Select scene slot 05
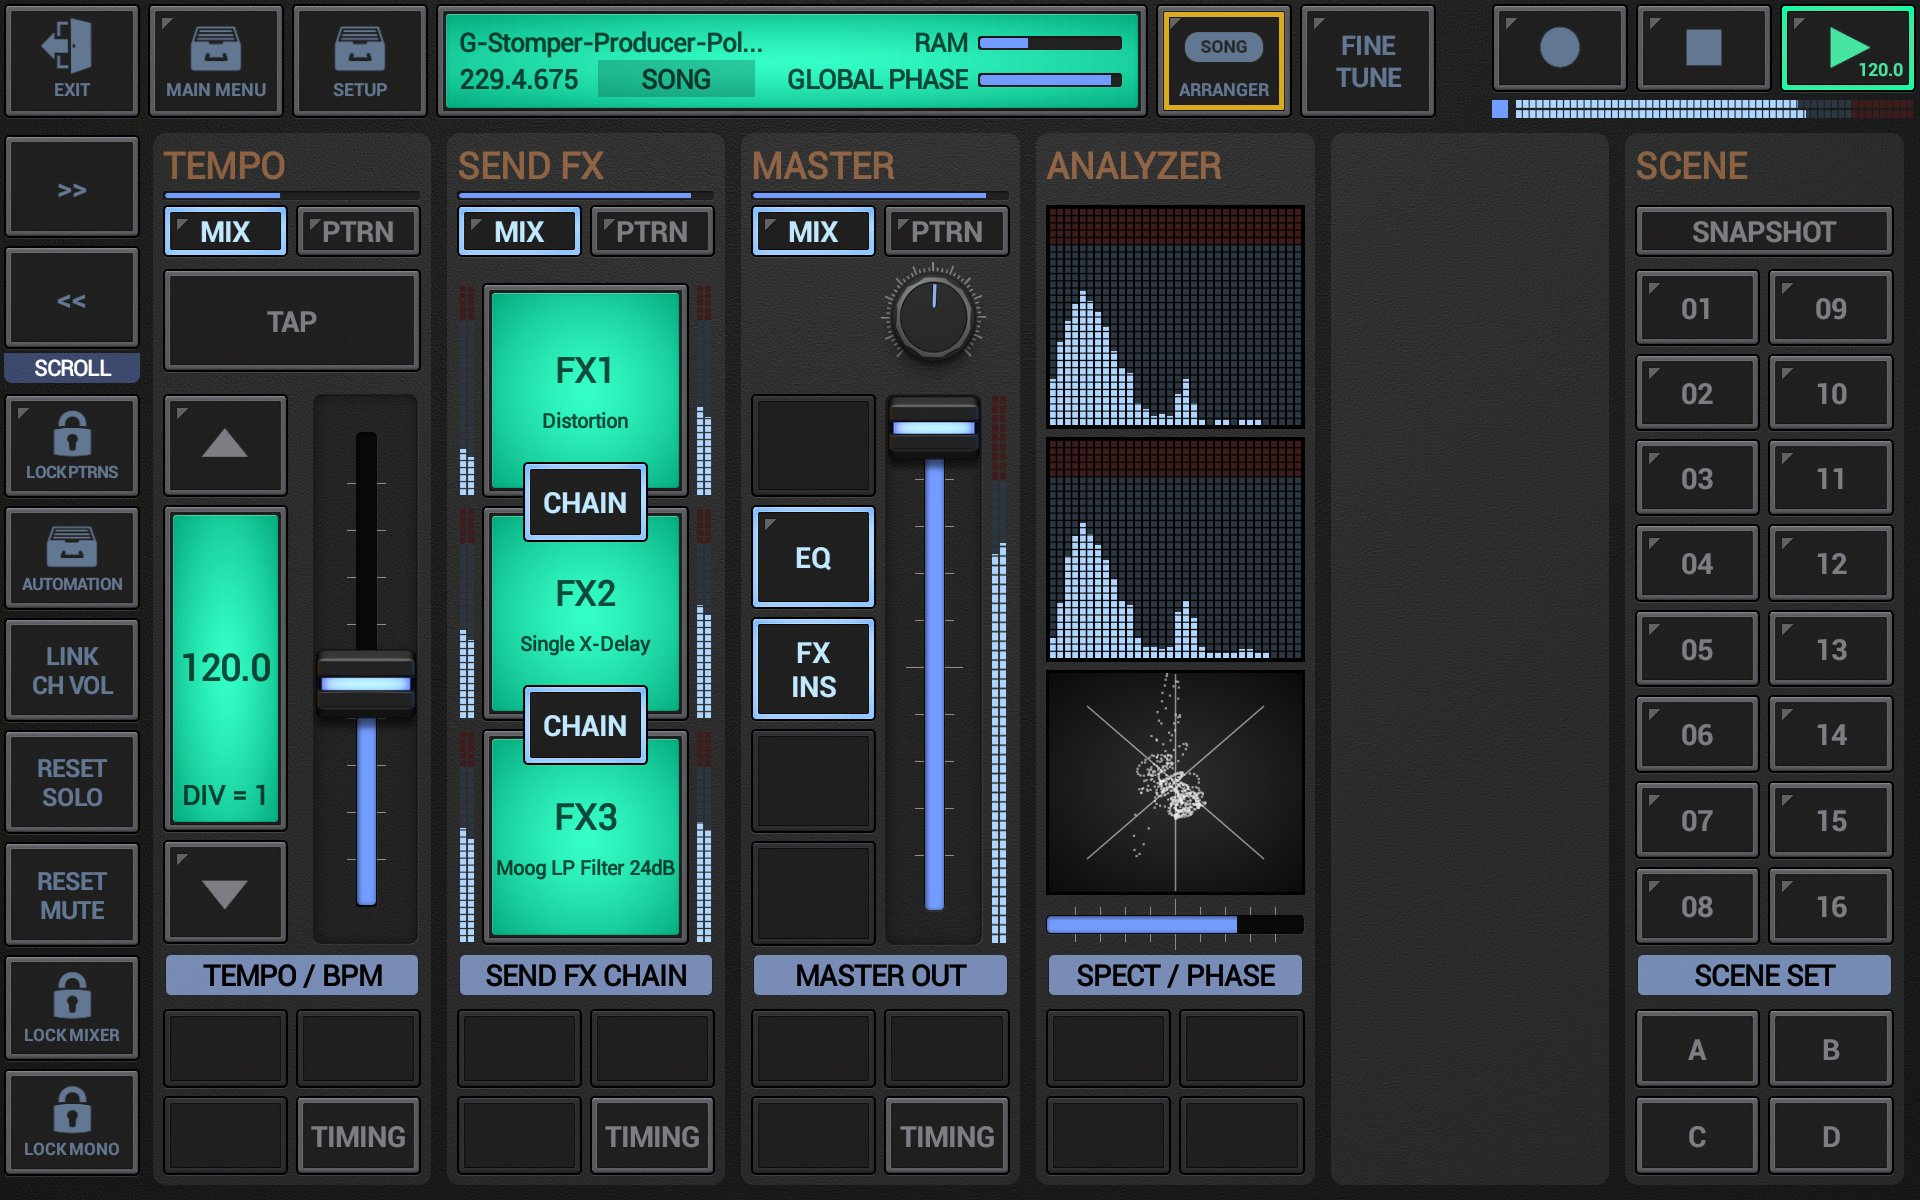Screen dimensions: 1920x1200 [x=1696, y=649]
